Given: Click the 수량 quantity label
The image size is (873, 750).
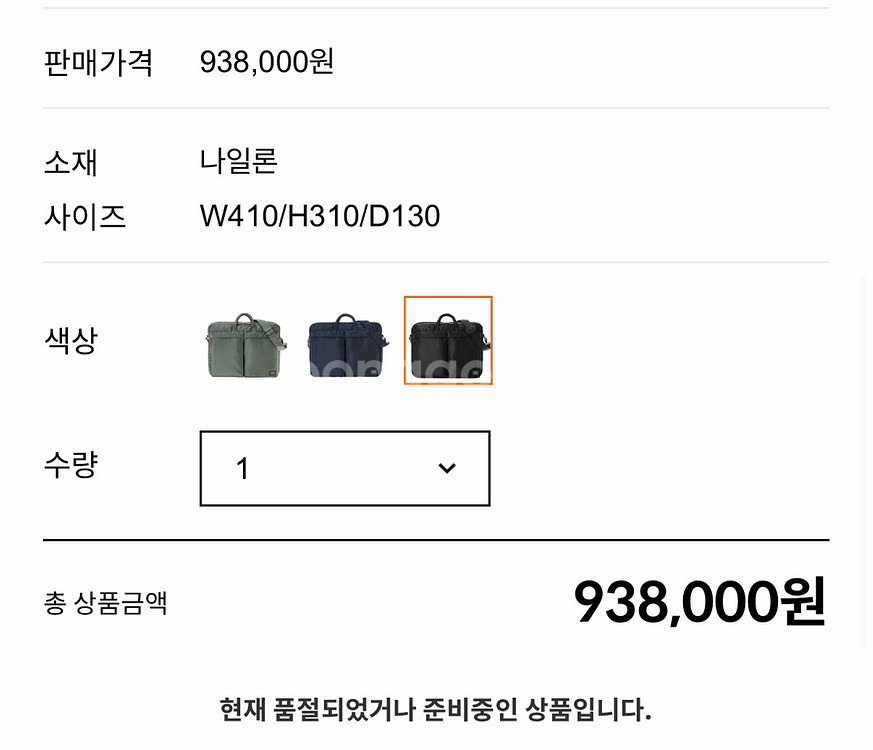Looking at the screenshot, I should [70, 465].
